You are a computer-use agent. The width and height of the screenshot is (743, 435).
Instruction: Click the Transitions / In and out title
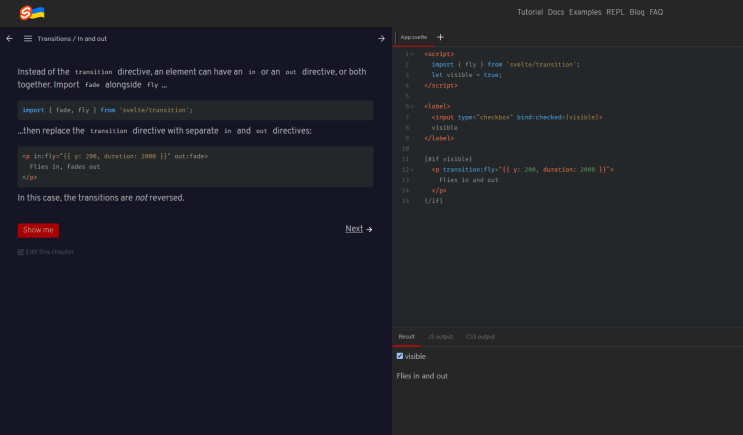pos(72,39)
